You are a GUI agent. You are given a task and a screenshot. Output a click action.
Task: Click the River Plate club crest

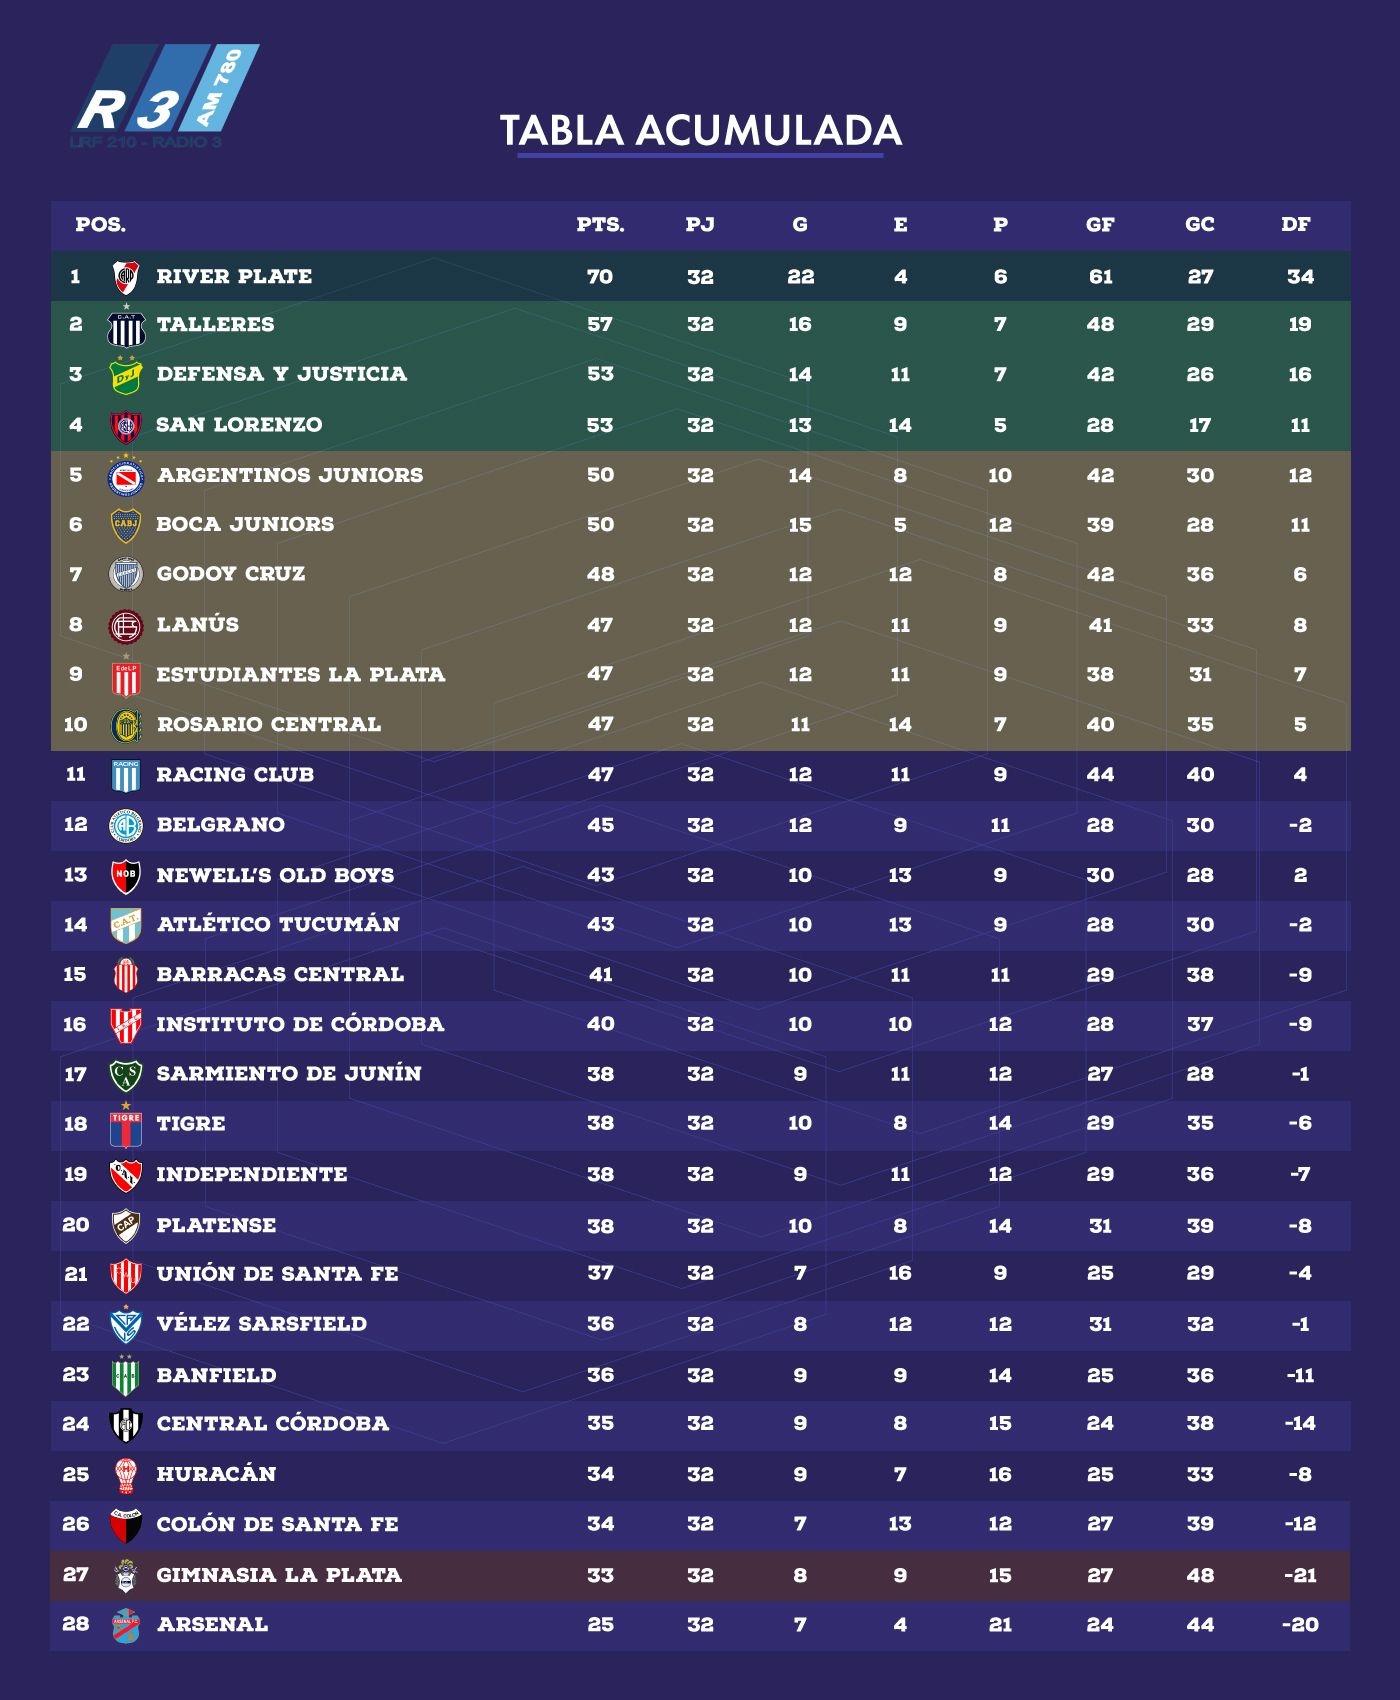126,276
